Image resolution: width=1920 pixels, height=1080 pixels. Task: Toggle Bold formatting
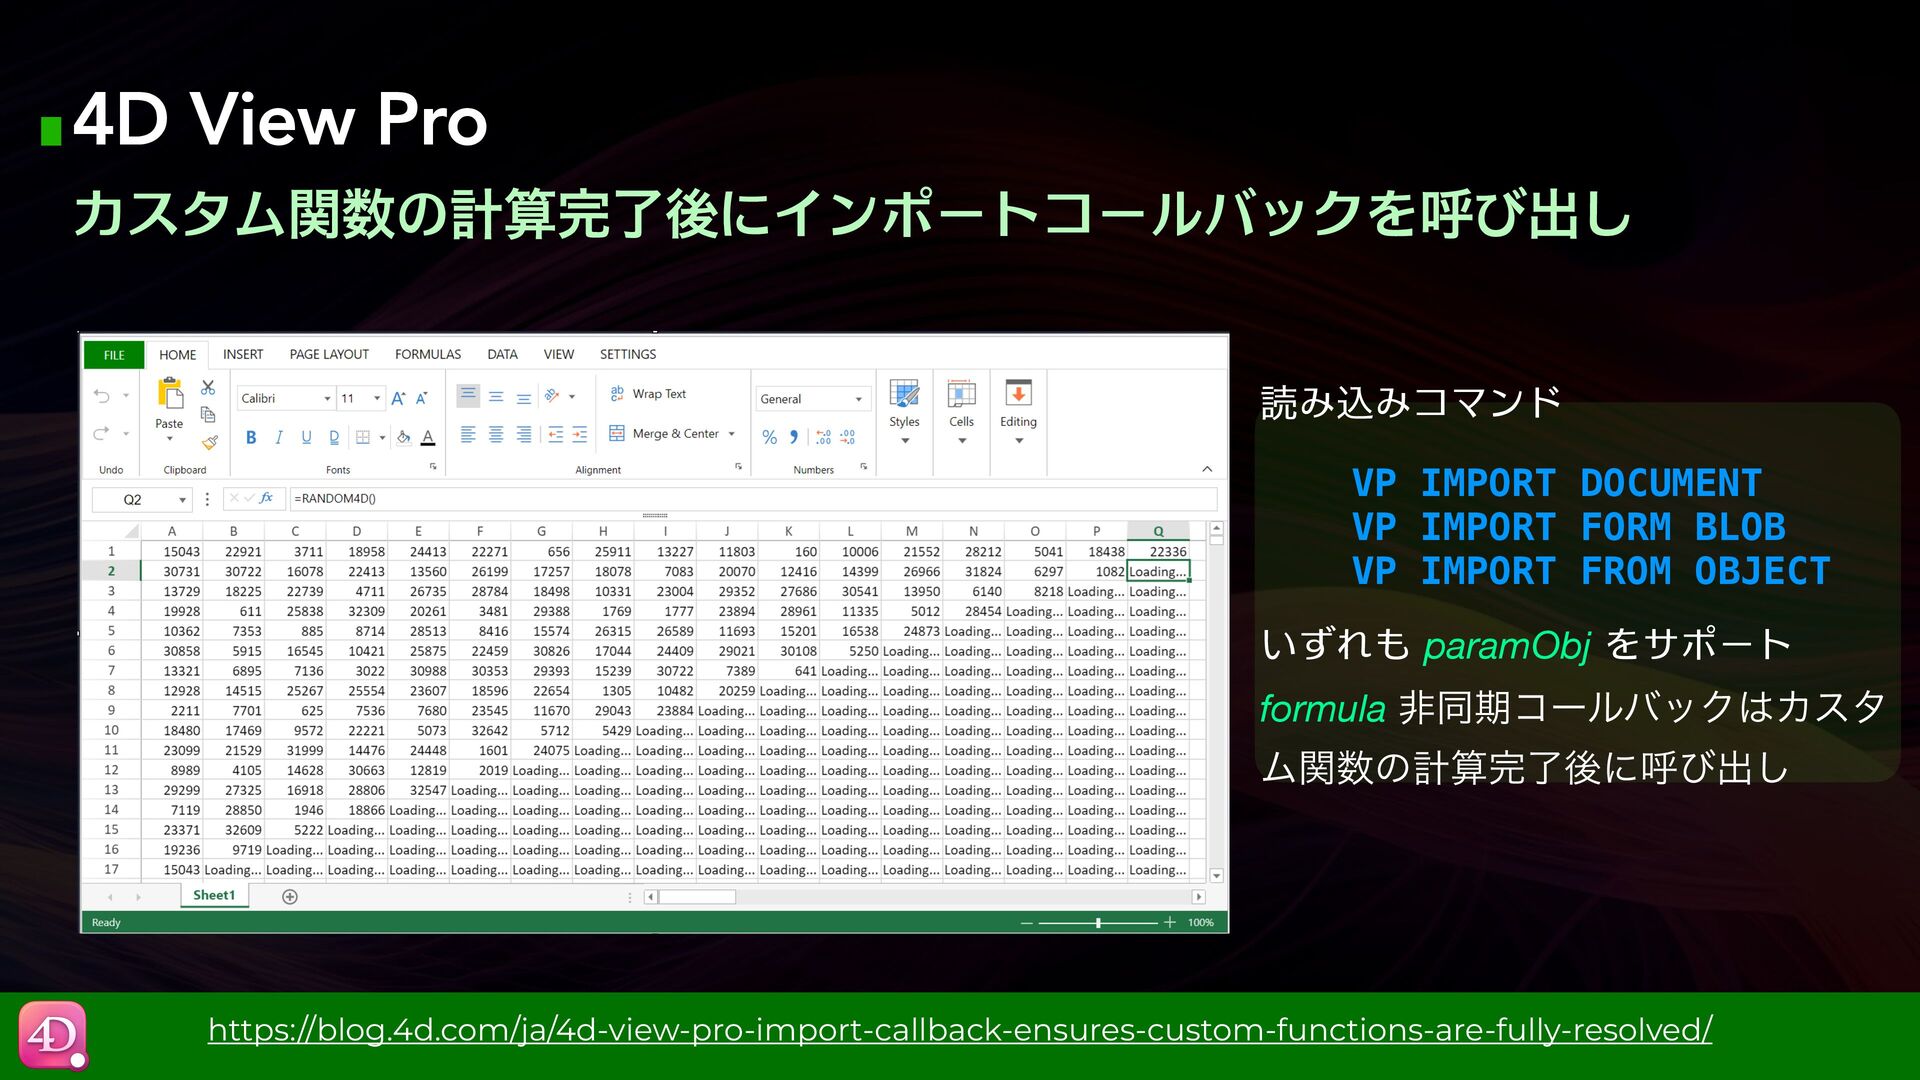251,437
